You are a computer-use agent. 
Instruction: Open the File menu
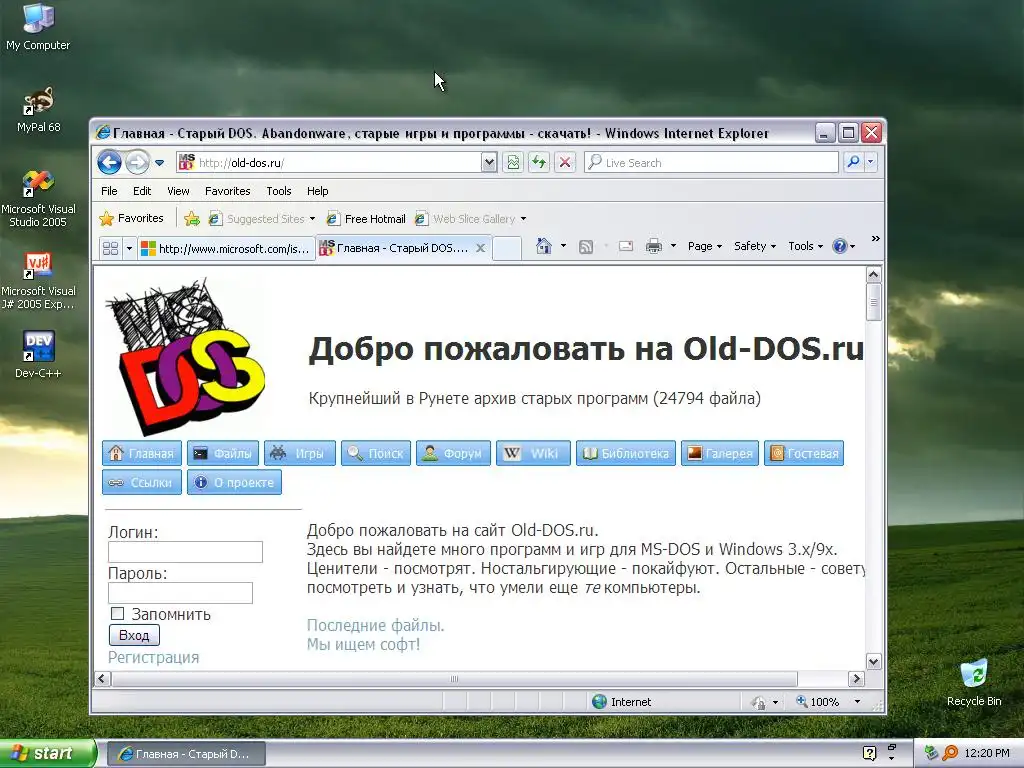(109, 191)
